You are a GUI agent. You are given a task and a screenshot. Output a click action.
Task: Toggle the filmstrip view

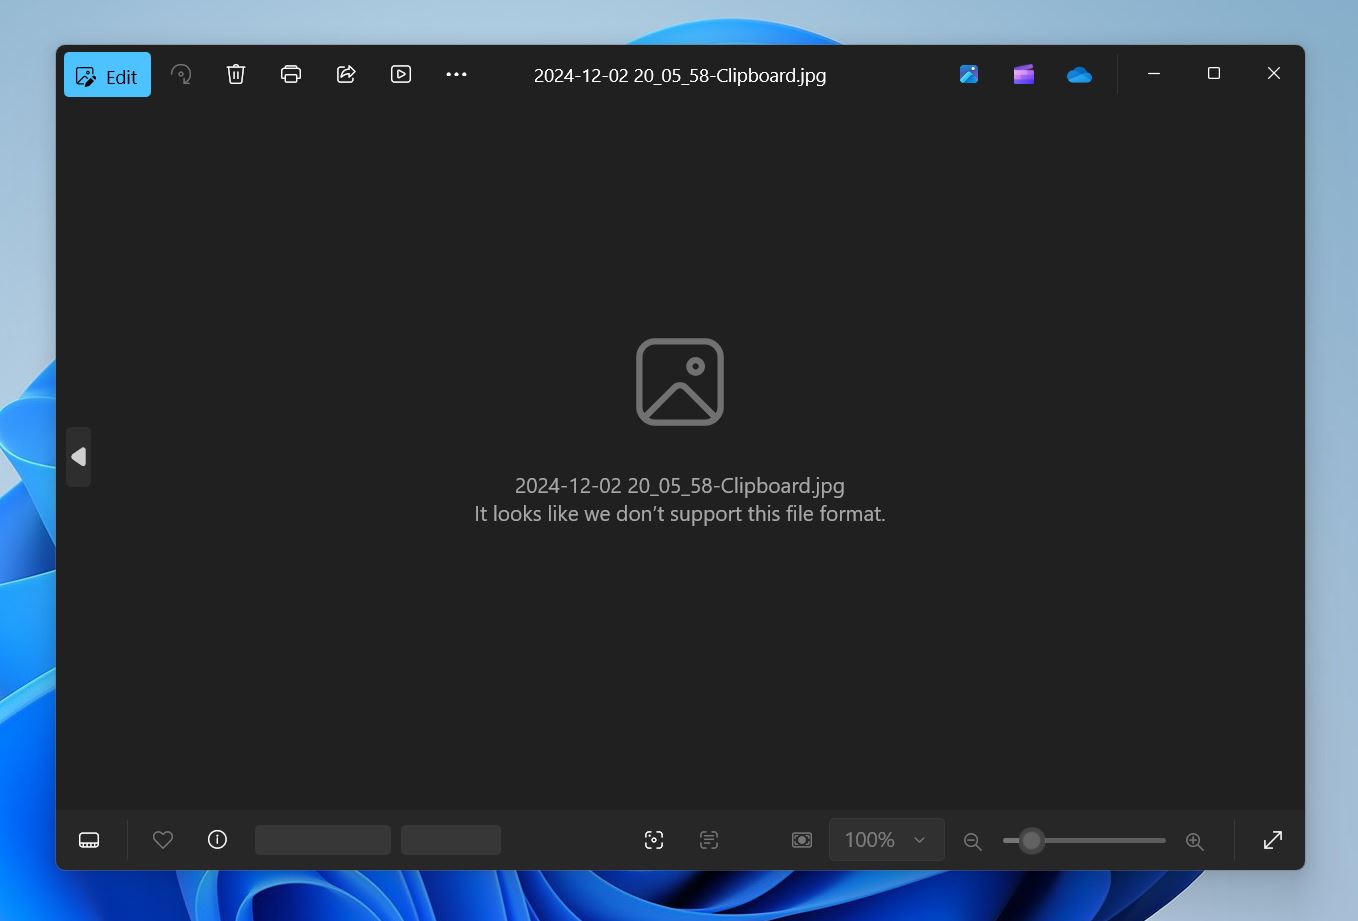tap(89, 839)
